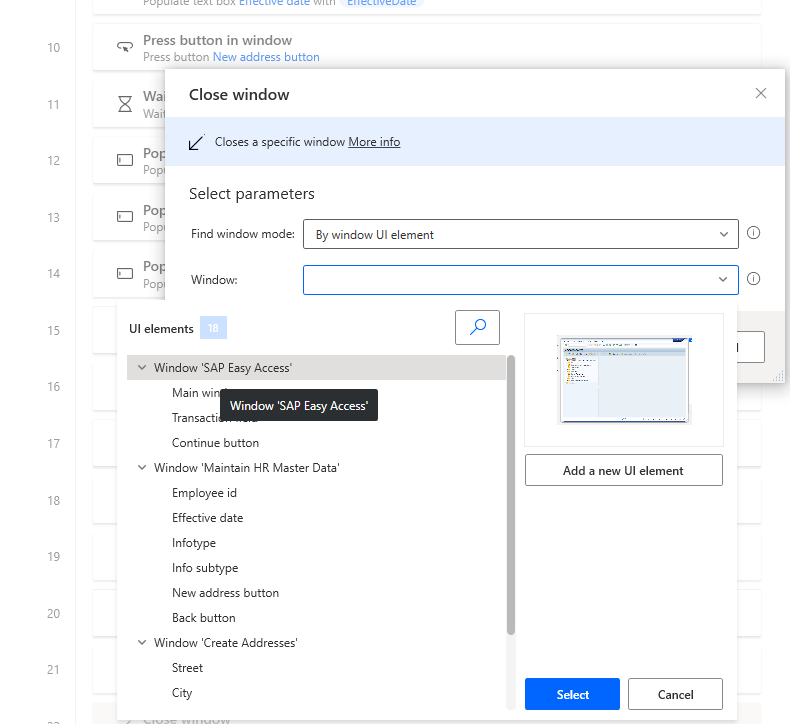Image resolution: width=790 pixels, height=724 pixels.
Task: Select the New address button UI element
Action: pyautogui.click(x=316, y=593)
